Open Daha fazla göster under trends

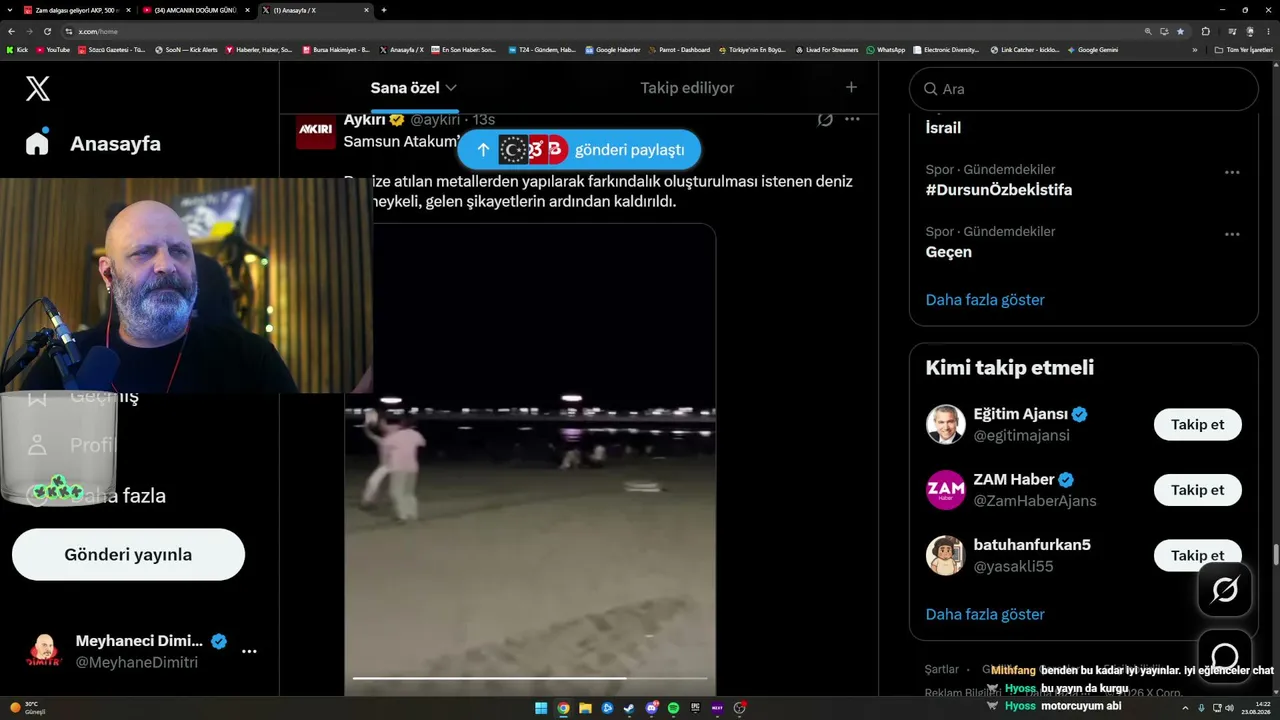[985, 299]
